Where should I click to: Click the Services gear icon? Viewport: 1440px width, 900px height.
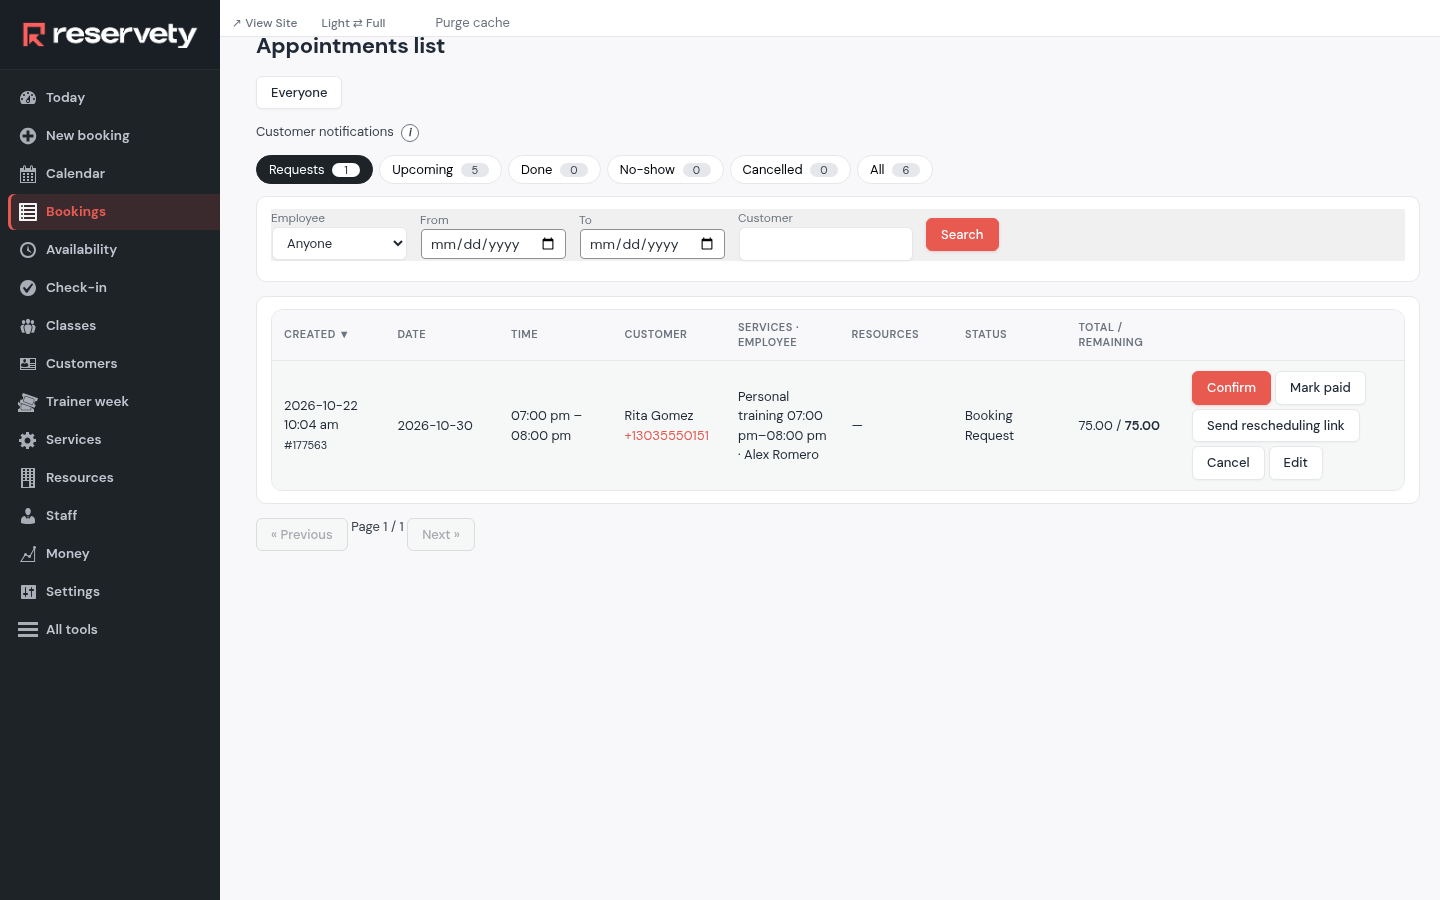click(x=28, y=440)
